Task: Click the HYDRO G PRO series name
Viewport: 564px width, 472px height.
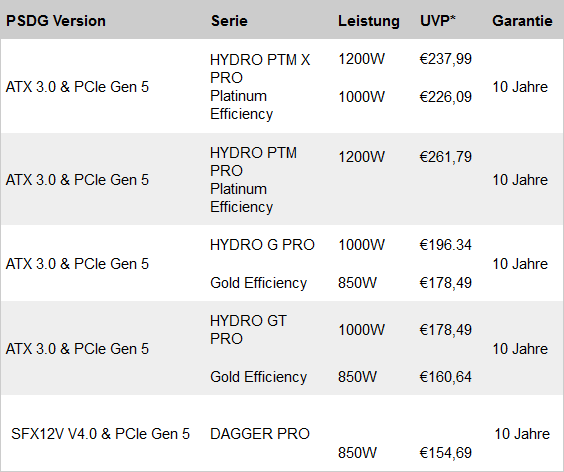Action: 262,245
